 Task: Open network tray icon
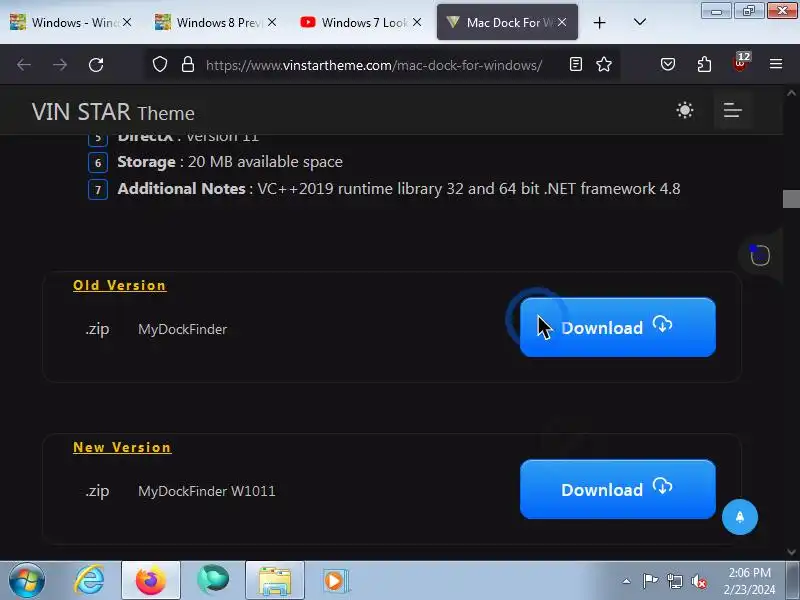tap(674, 581)
